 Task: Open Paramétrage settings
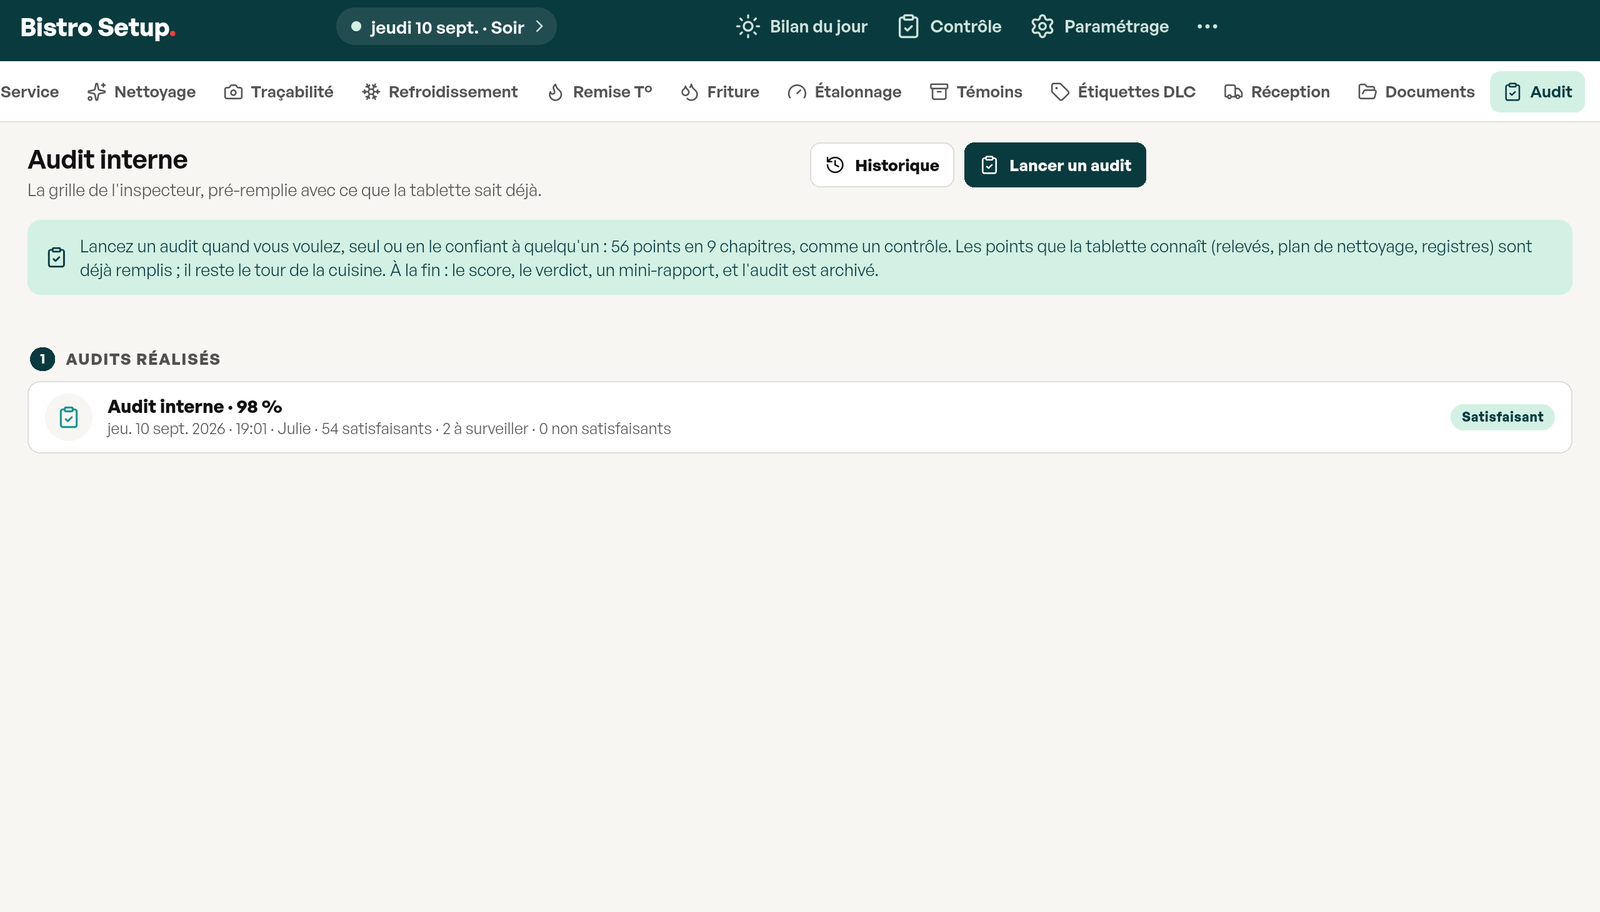pyautogui.click(x=1100, y=27)
